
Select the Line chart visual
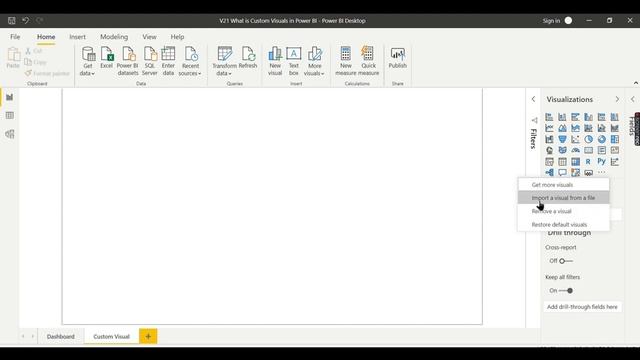pyautogui.click(x=549, y=128)
